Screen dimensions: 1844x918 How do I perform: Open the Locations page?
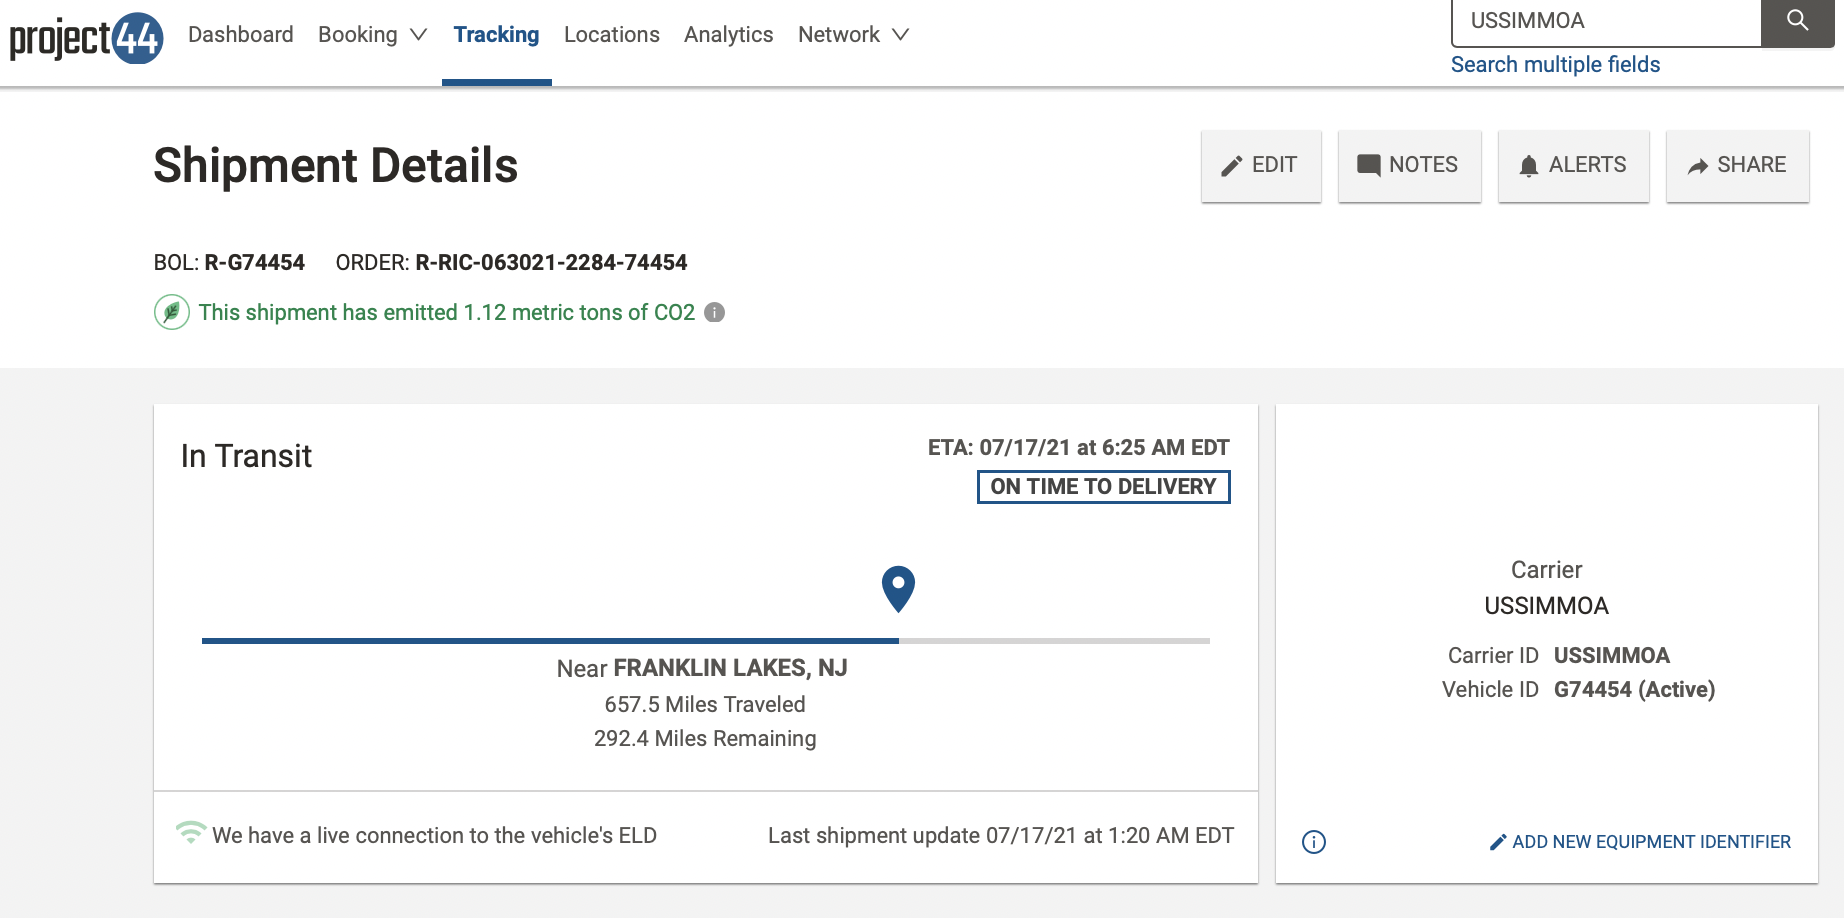[x=612, y=35]
